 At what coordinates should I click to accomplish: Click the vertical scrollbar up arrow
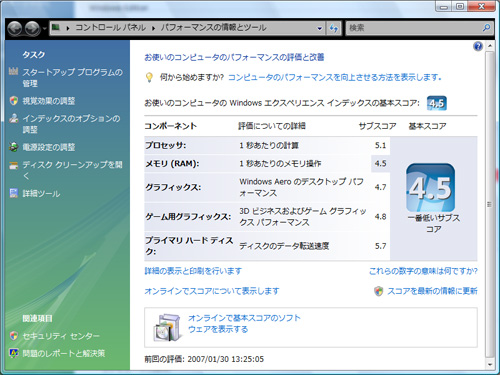[489, 46]
